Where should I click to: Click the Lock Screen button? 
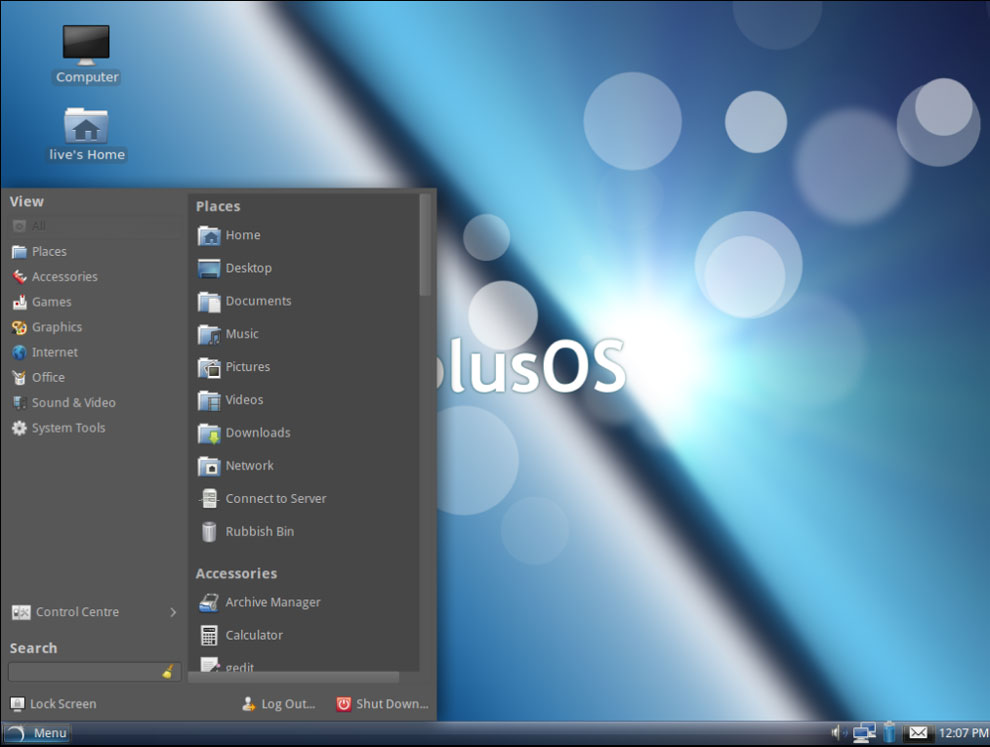(54, 703)
